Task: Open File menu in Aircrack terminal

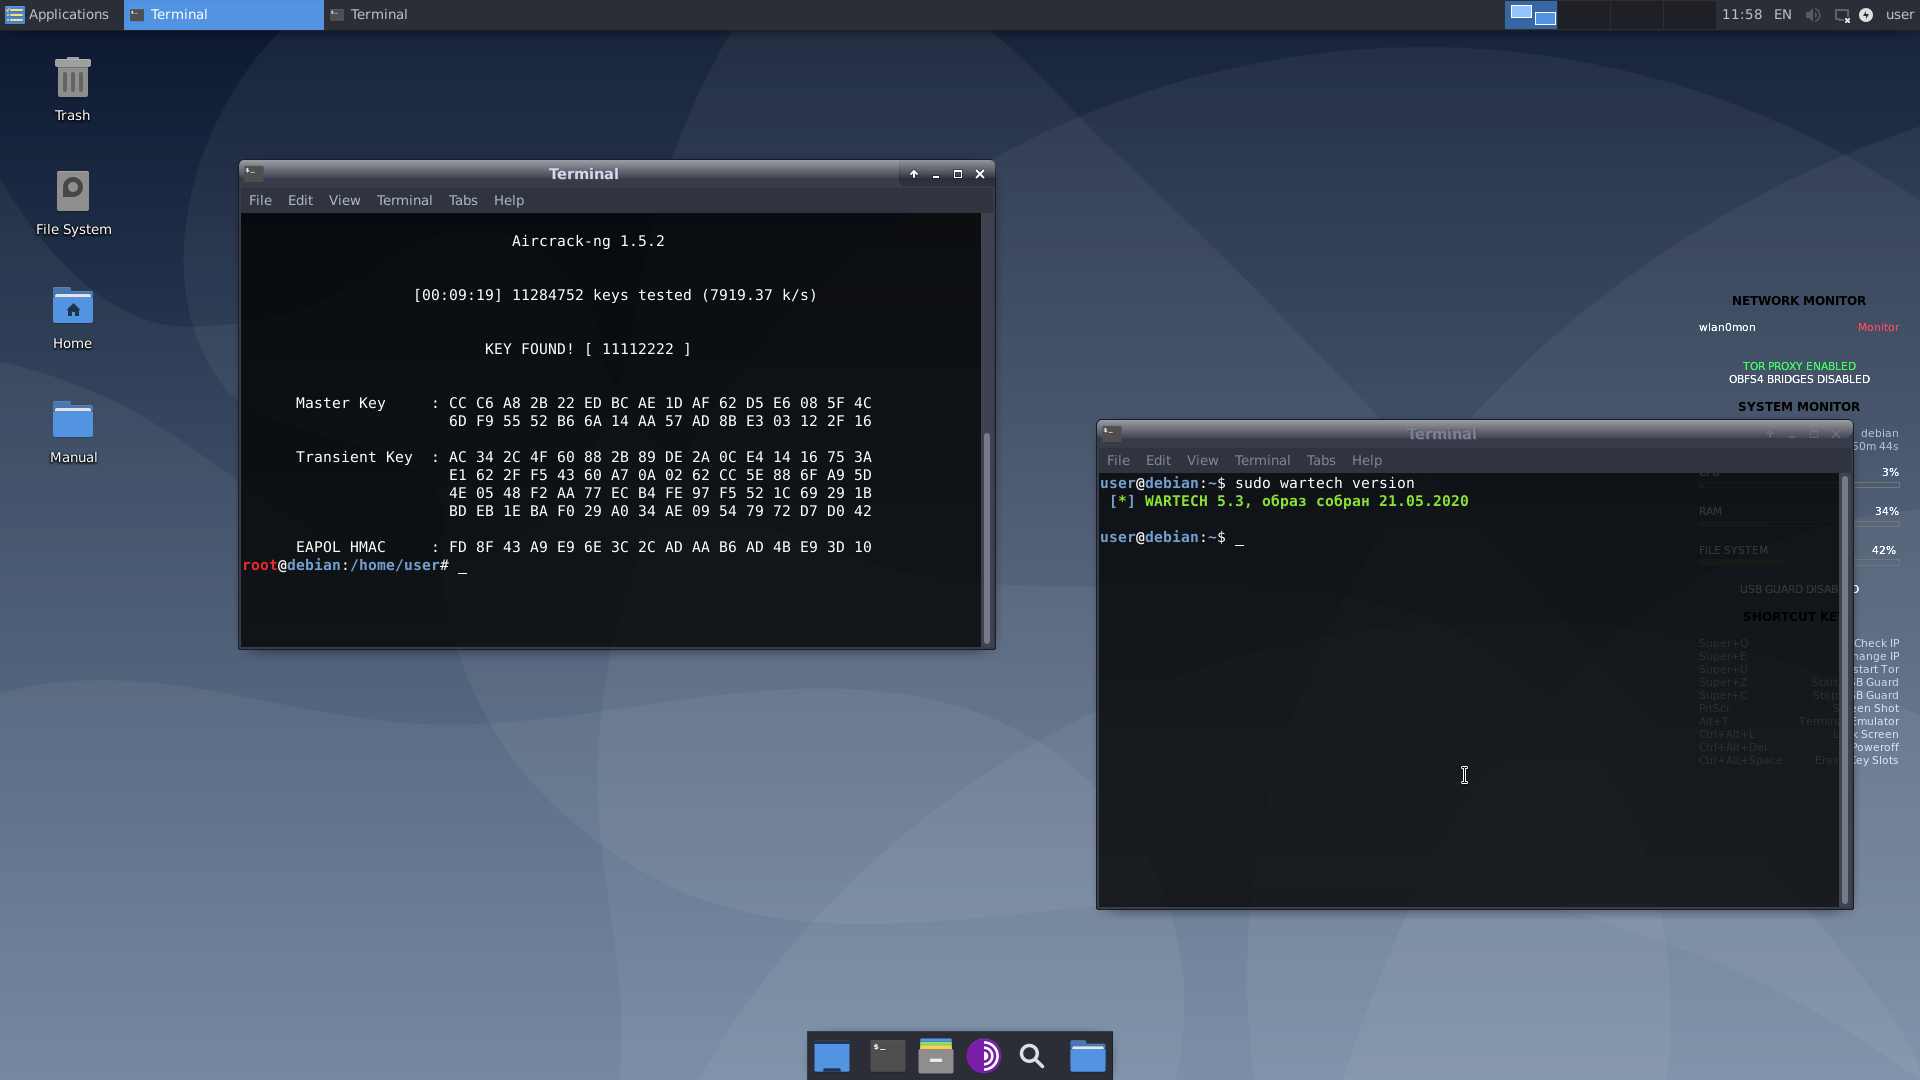Action: 260,200
